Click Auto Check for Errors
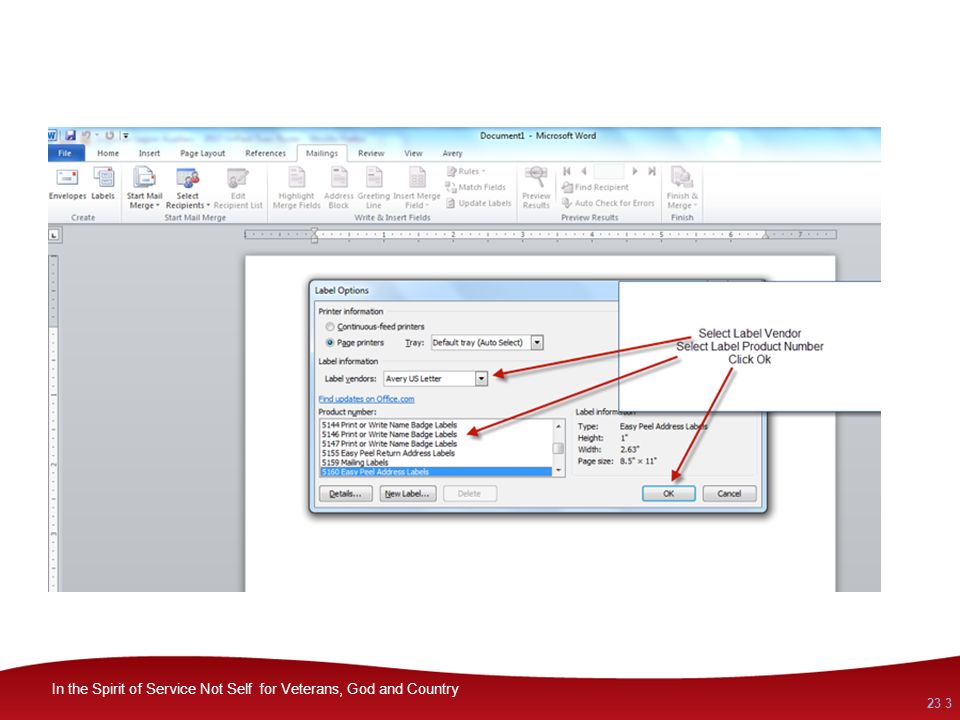Image resolution: width=960 pixels, height=720 pixels. coord(609,203)
